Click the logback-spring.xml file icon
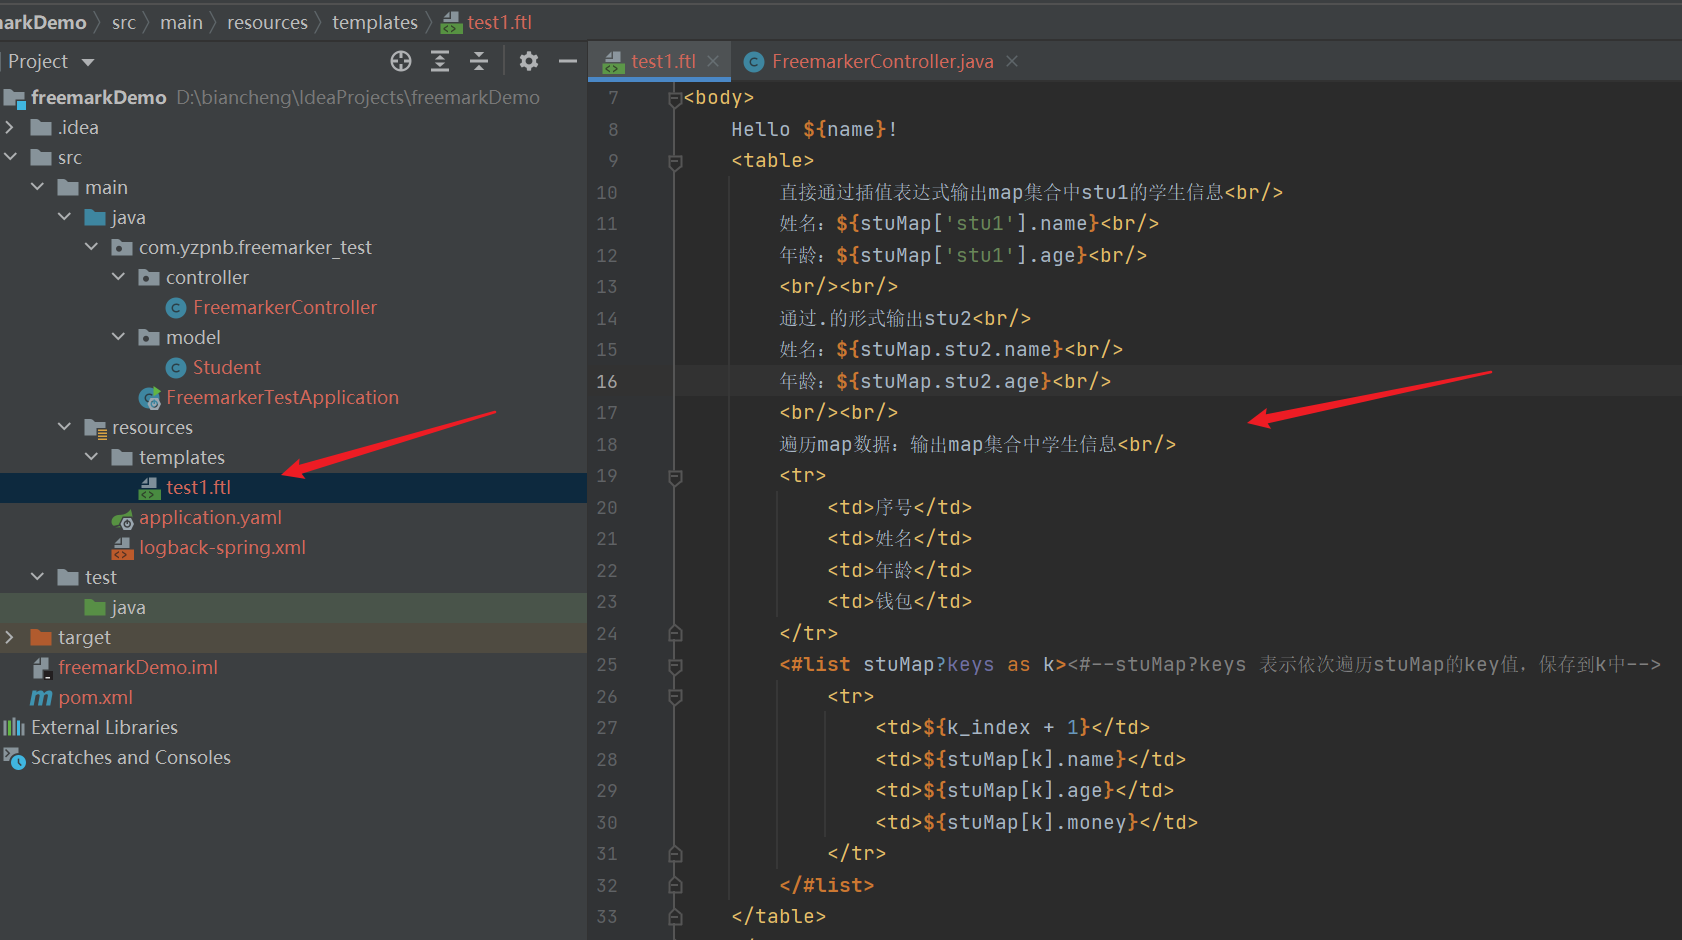1682x940 pixels. [x=122, y=548]
